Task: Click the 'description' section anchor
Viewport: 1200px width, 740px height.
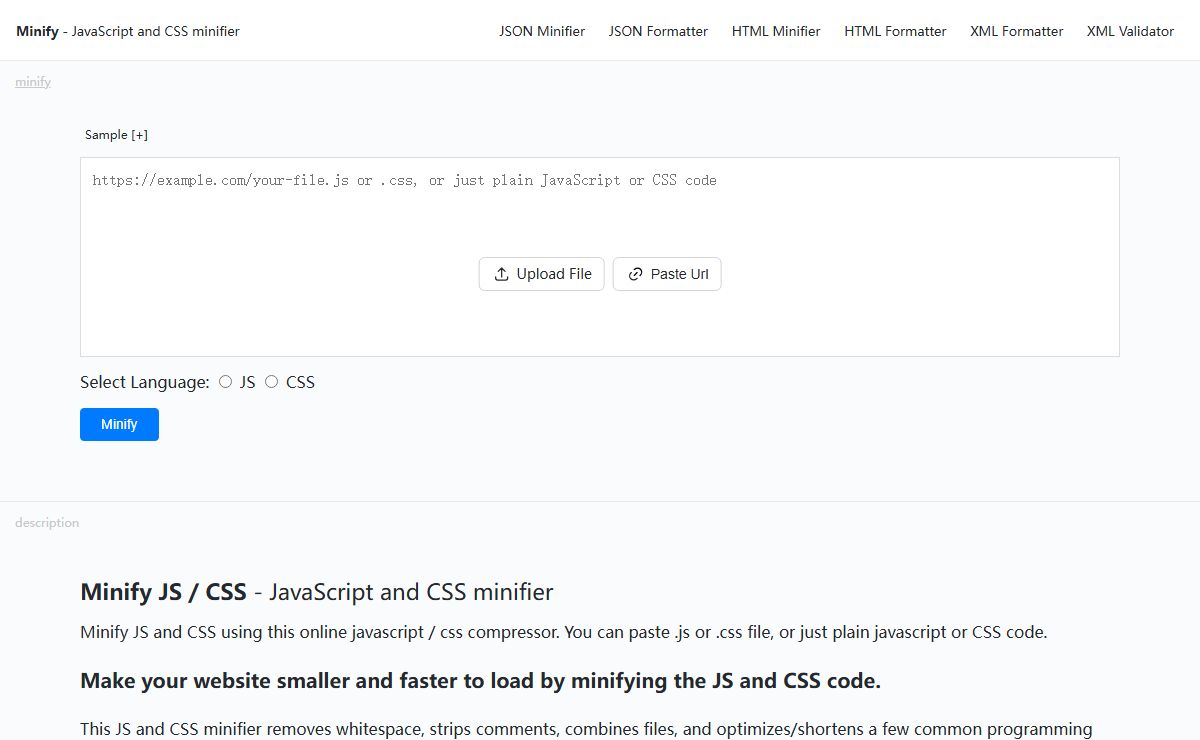Action: click(47, 523)
